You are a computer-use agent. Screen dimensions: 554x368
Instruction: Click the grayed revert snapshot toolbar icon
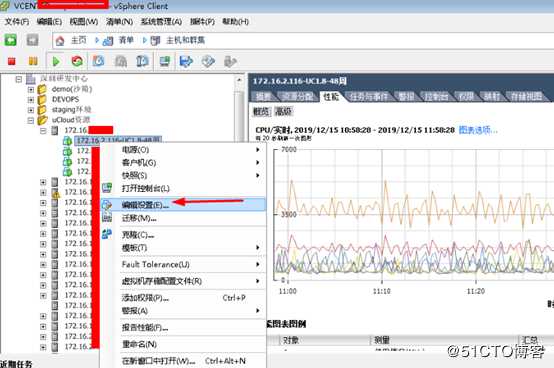tap(121, 61)
